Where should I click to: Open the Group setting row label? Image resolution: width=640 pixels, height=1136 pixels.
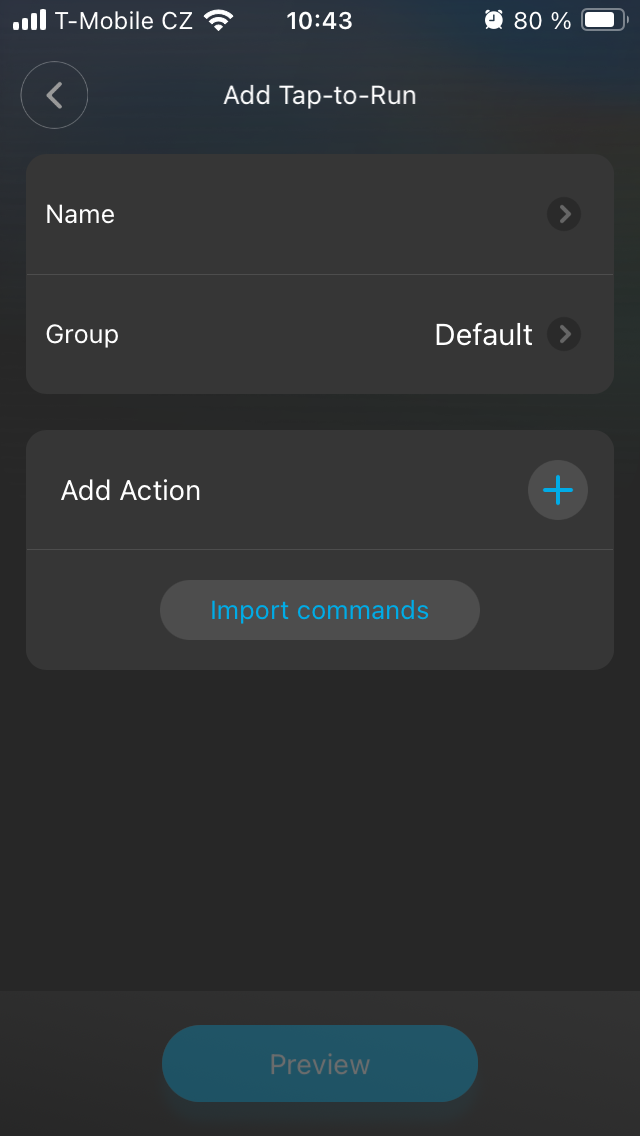click(82, 334)
